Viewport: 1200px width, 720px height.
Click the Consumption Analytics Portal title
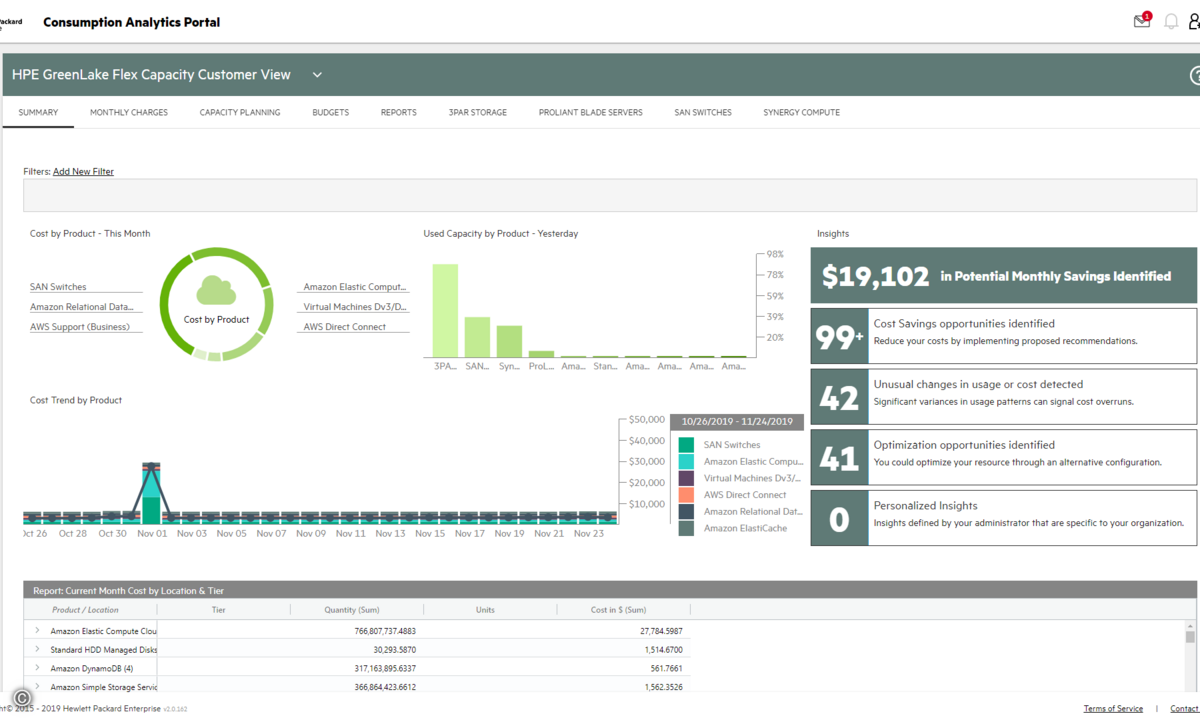pos(131,22)
